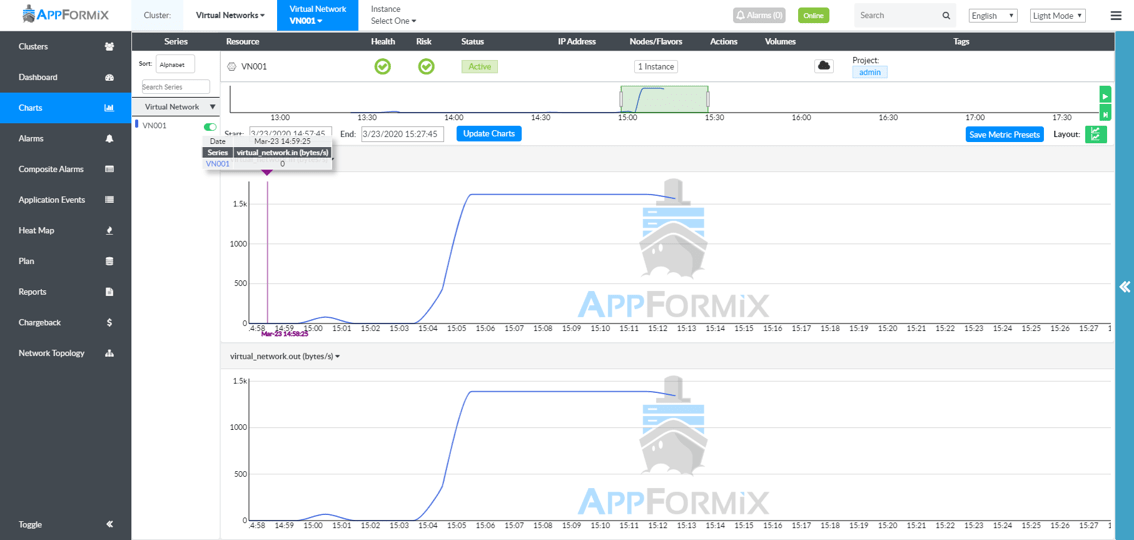Screen dimensions: 1134x540
Task: Click the Plan database icon
Action: tap(109, 261)
